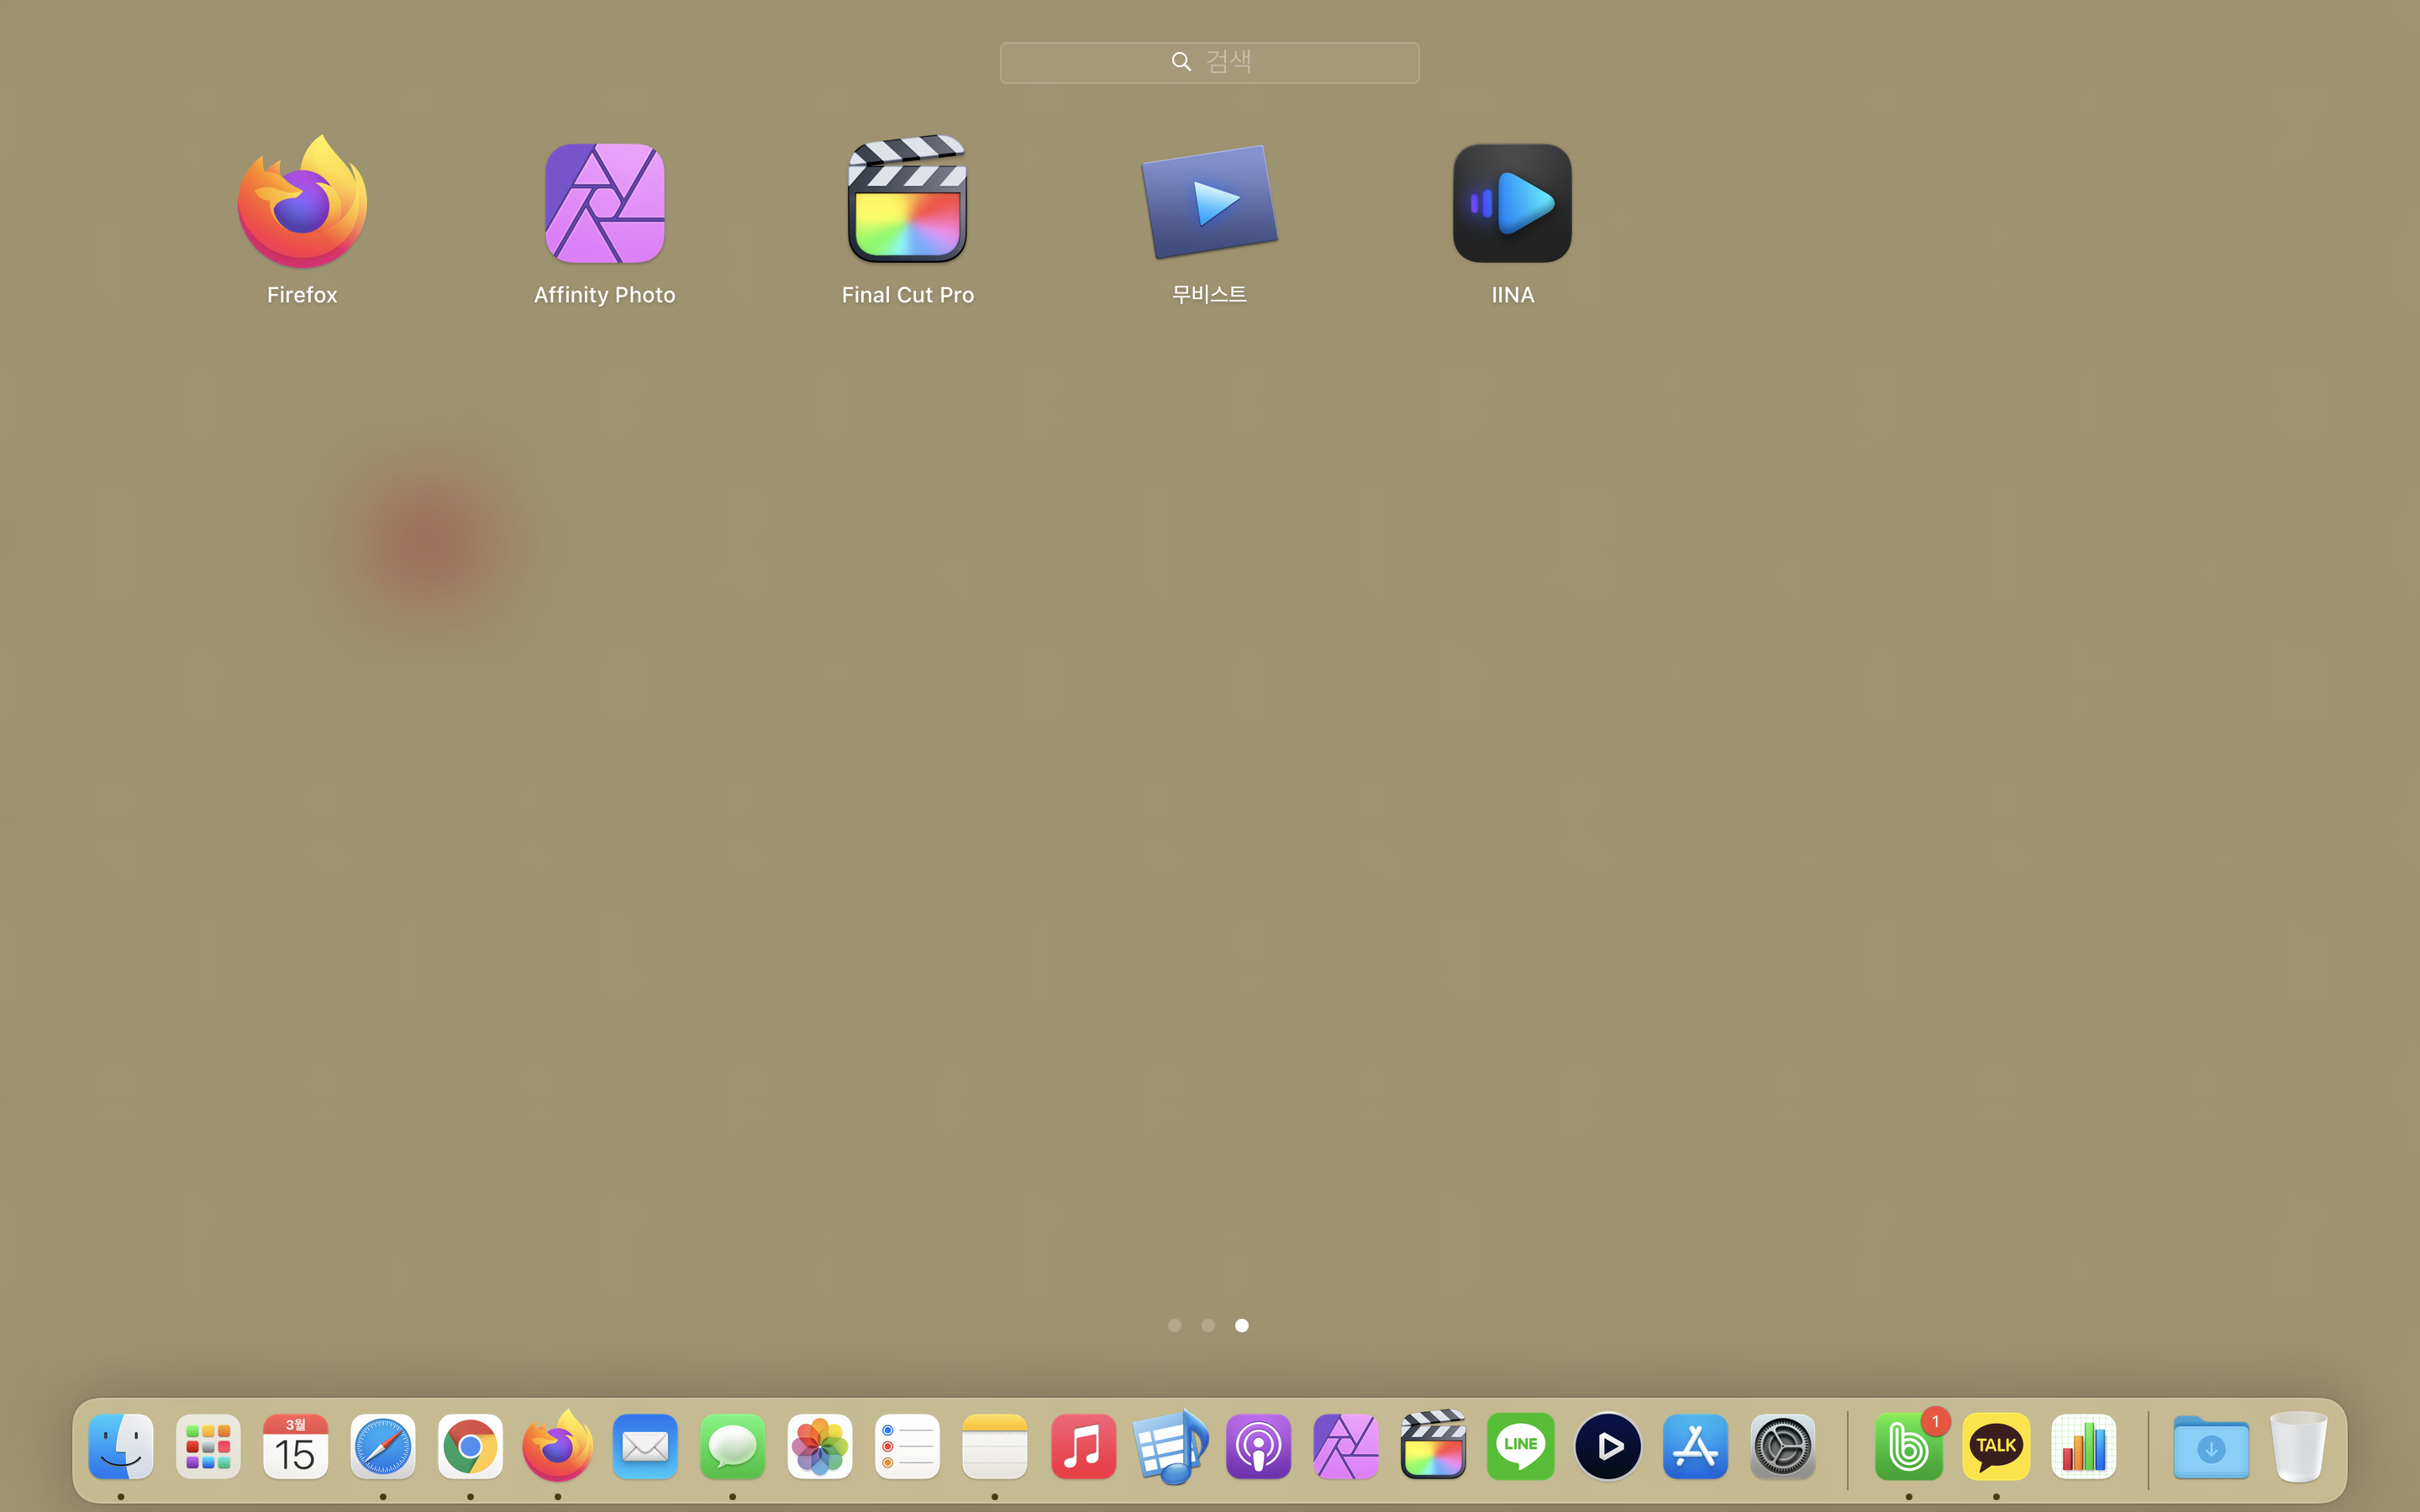Launch Firefox from Launchpad grid
This screenshot has height=1512, width=2420.
click(x=302, y=205)
